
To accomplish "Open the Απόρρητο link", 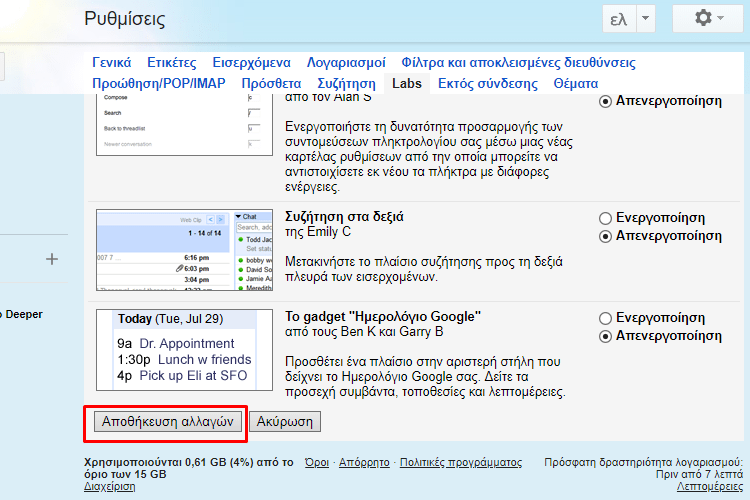I will pyautogui.click(x=364, y=462).
